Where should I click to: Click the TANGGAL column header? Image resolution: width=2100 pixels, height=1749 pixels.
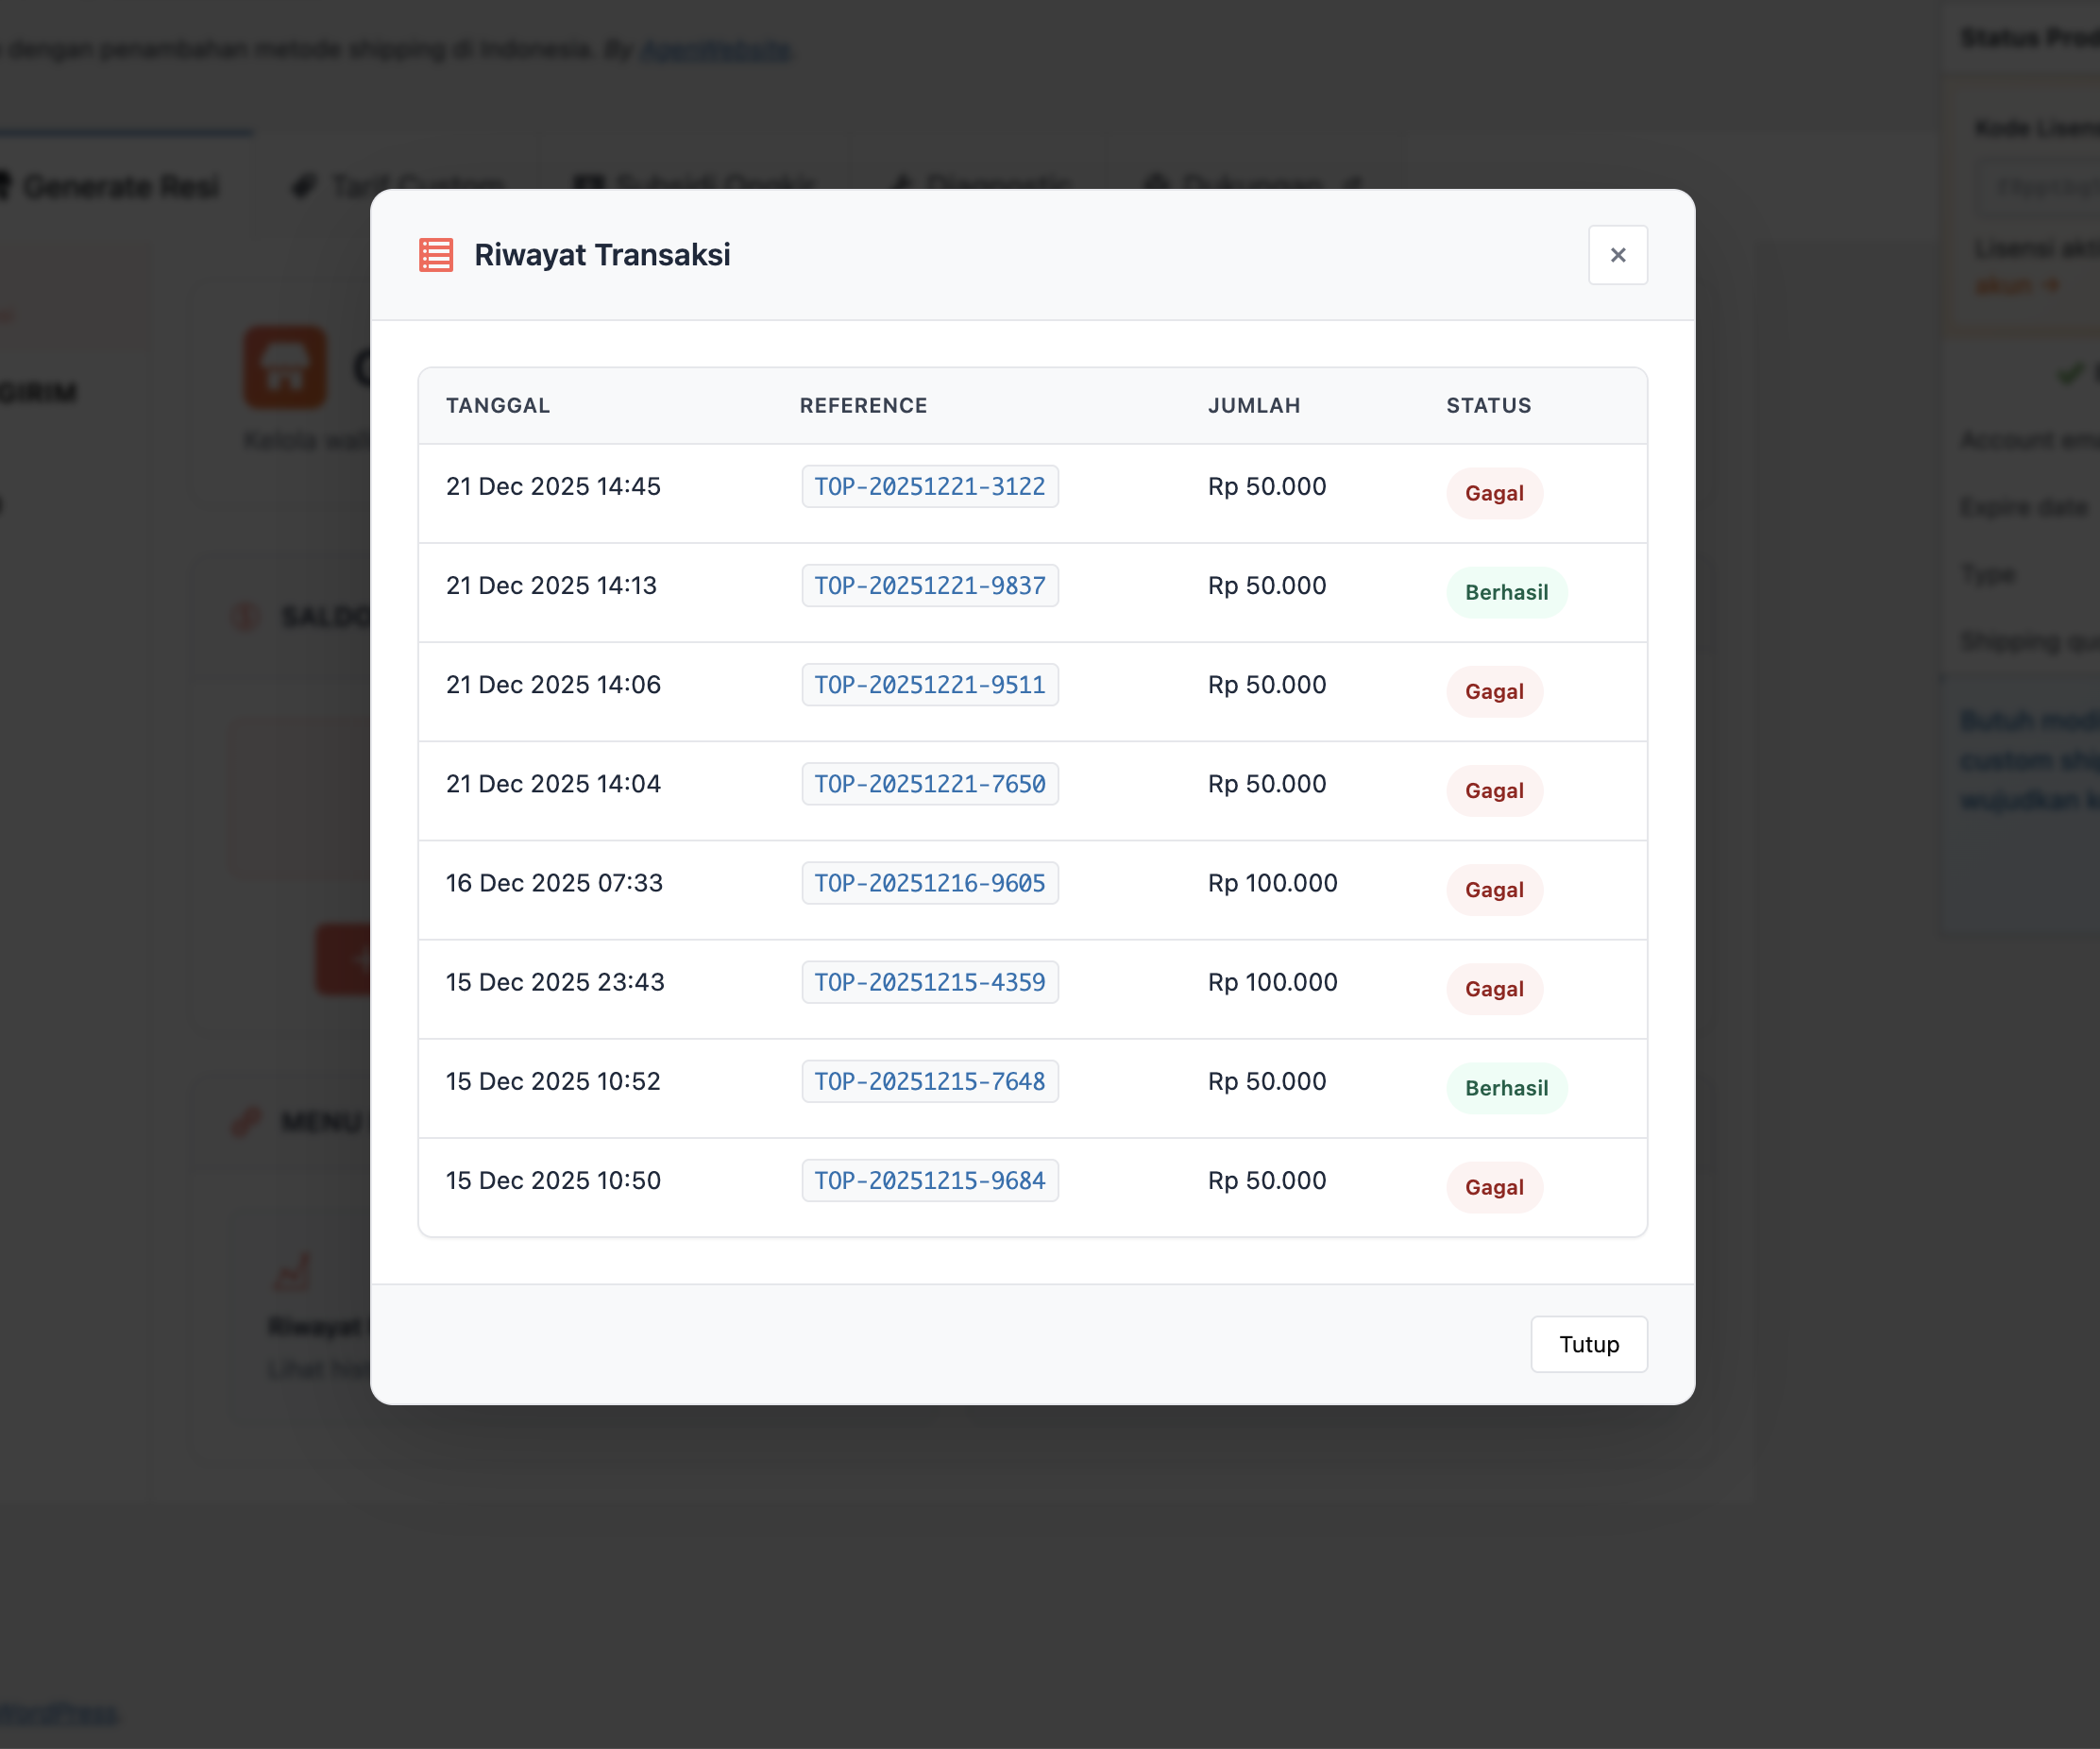click(x=497, y=405)
